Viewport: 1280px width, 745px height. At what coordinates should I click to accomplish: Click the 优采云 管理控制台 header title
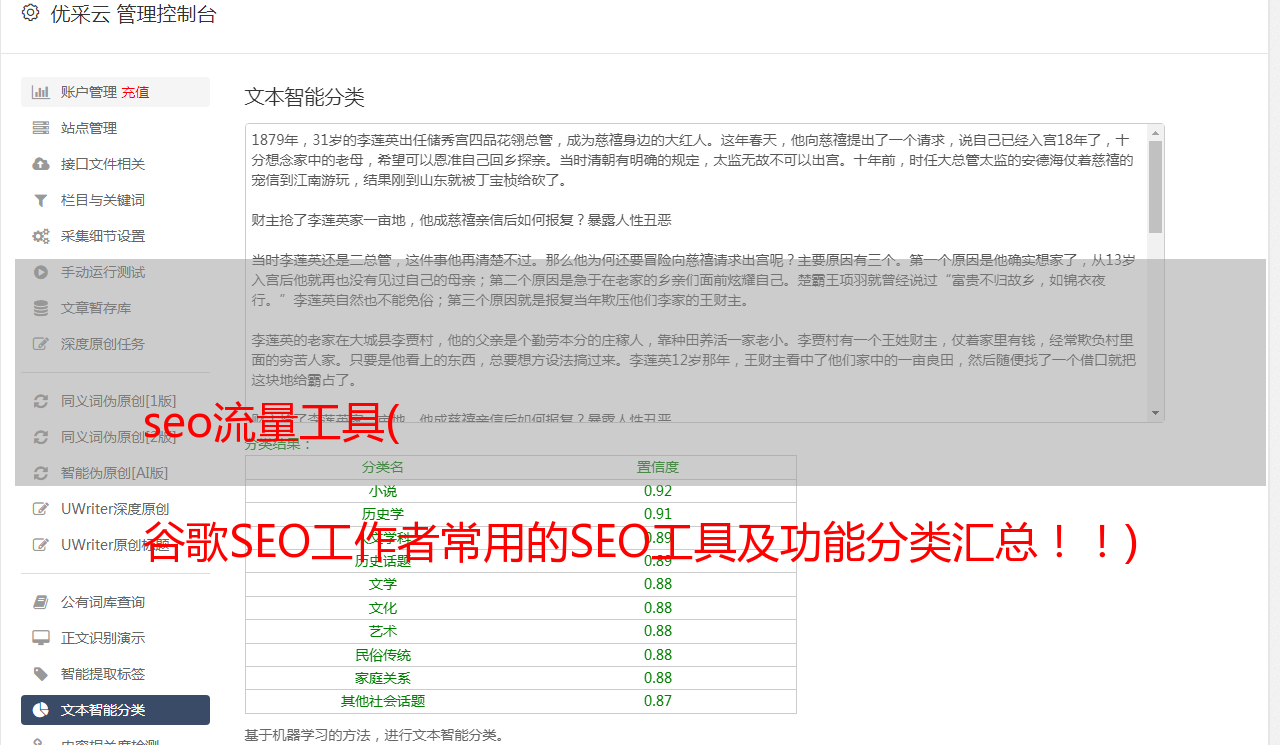[x=133, y=14]
